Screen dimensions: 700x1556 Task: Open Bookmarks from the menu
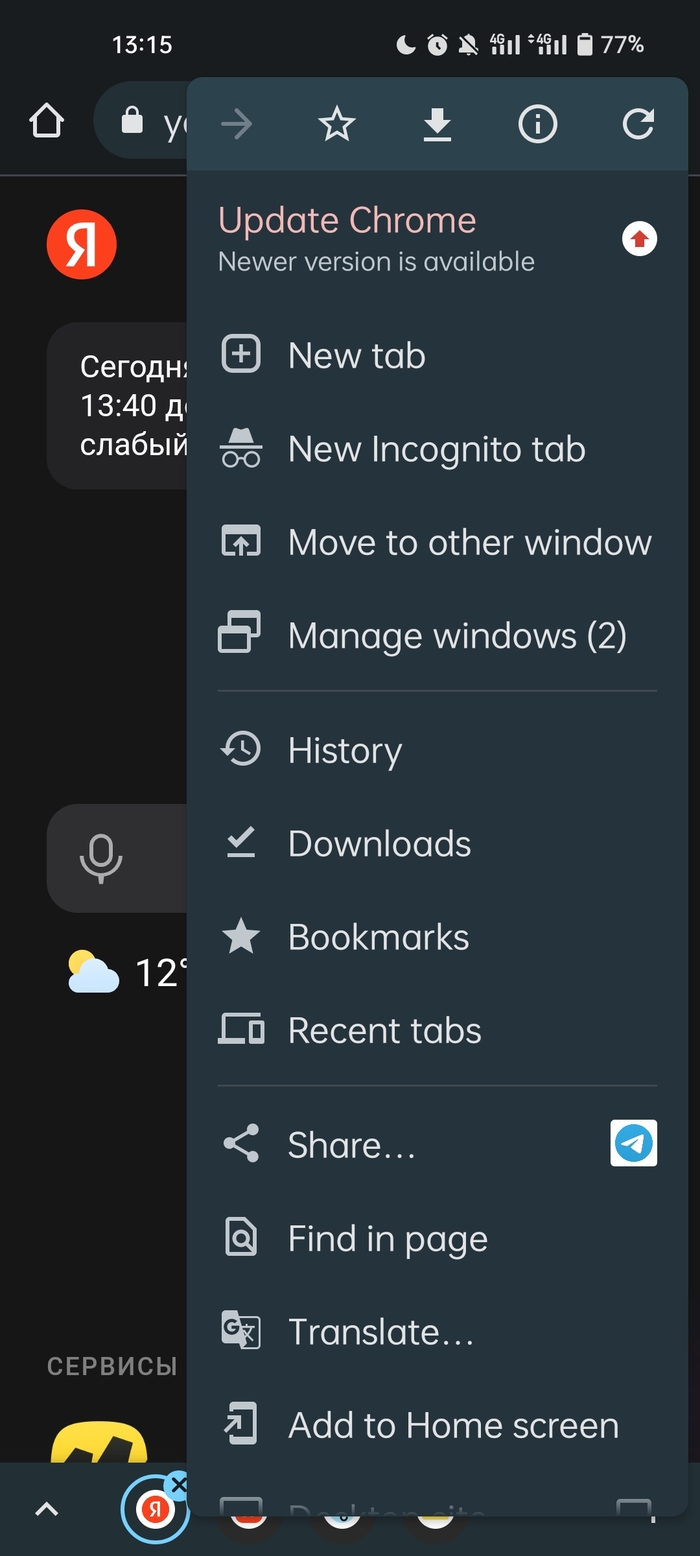378,938
